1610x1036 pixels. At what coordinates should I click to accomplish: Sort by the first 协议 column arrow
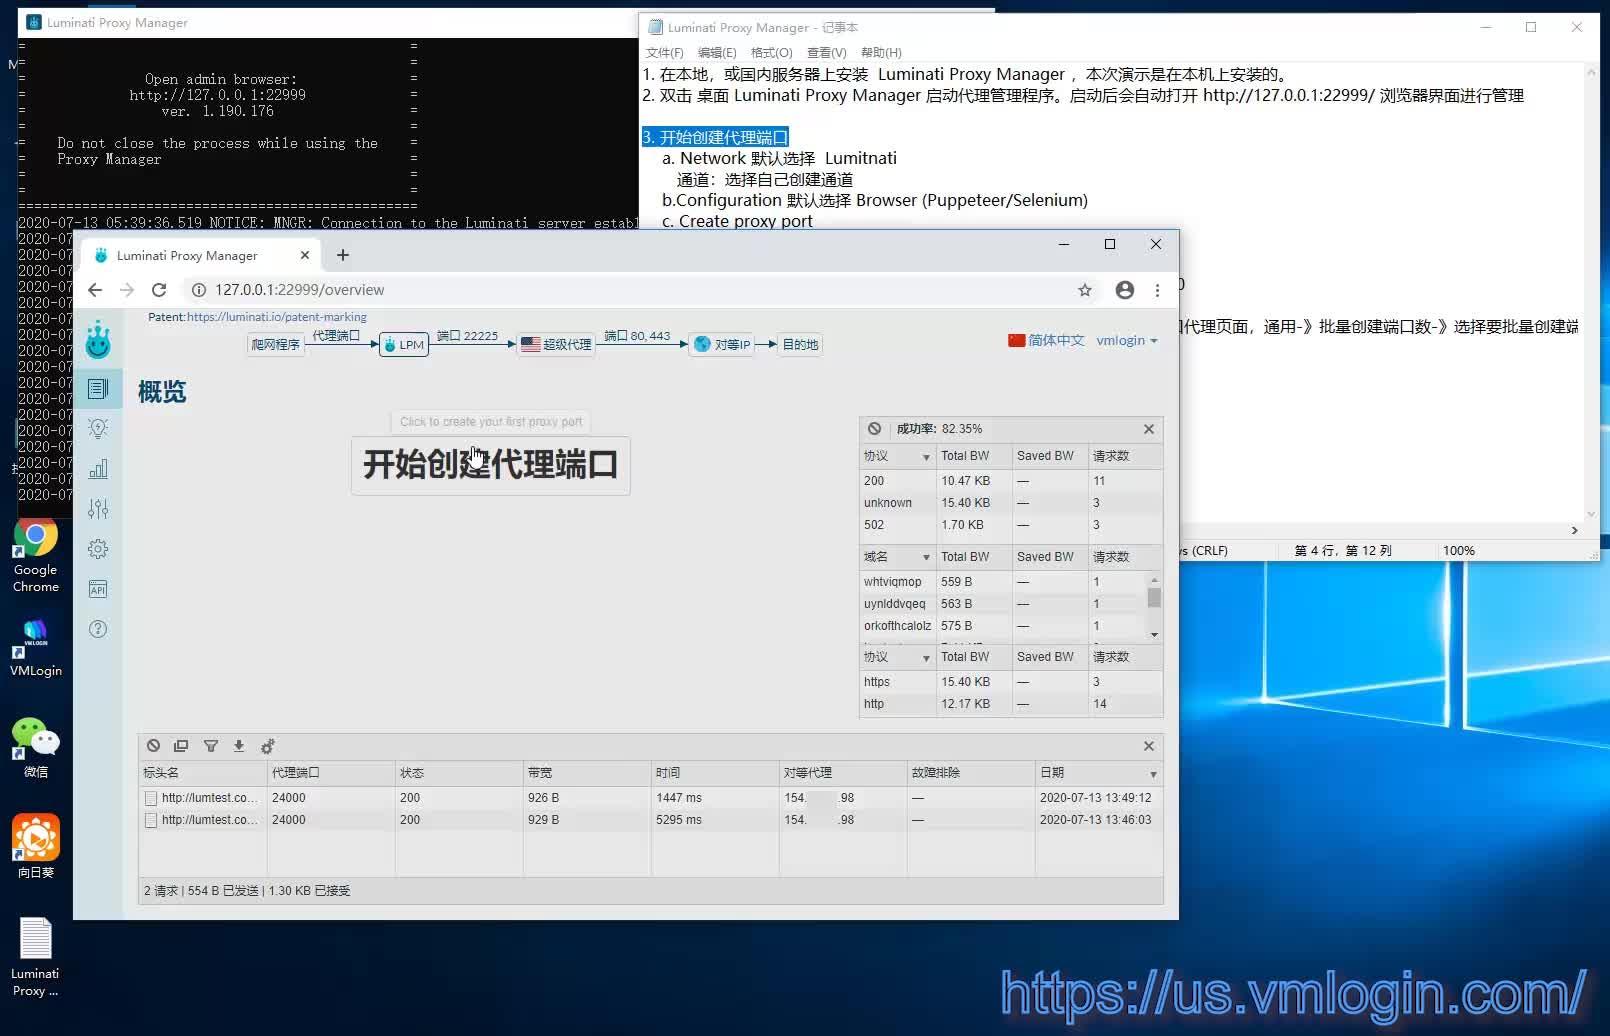pos(926,457)
